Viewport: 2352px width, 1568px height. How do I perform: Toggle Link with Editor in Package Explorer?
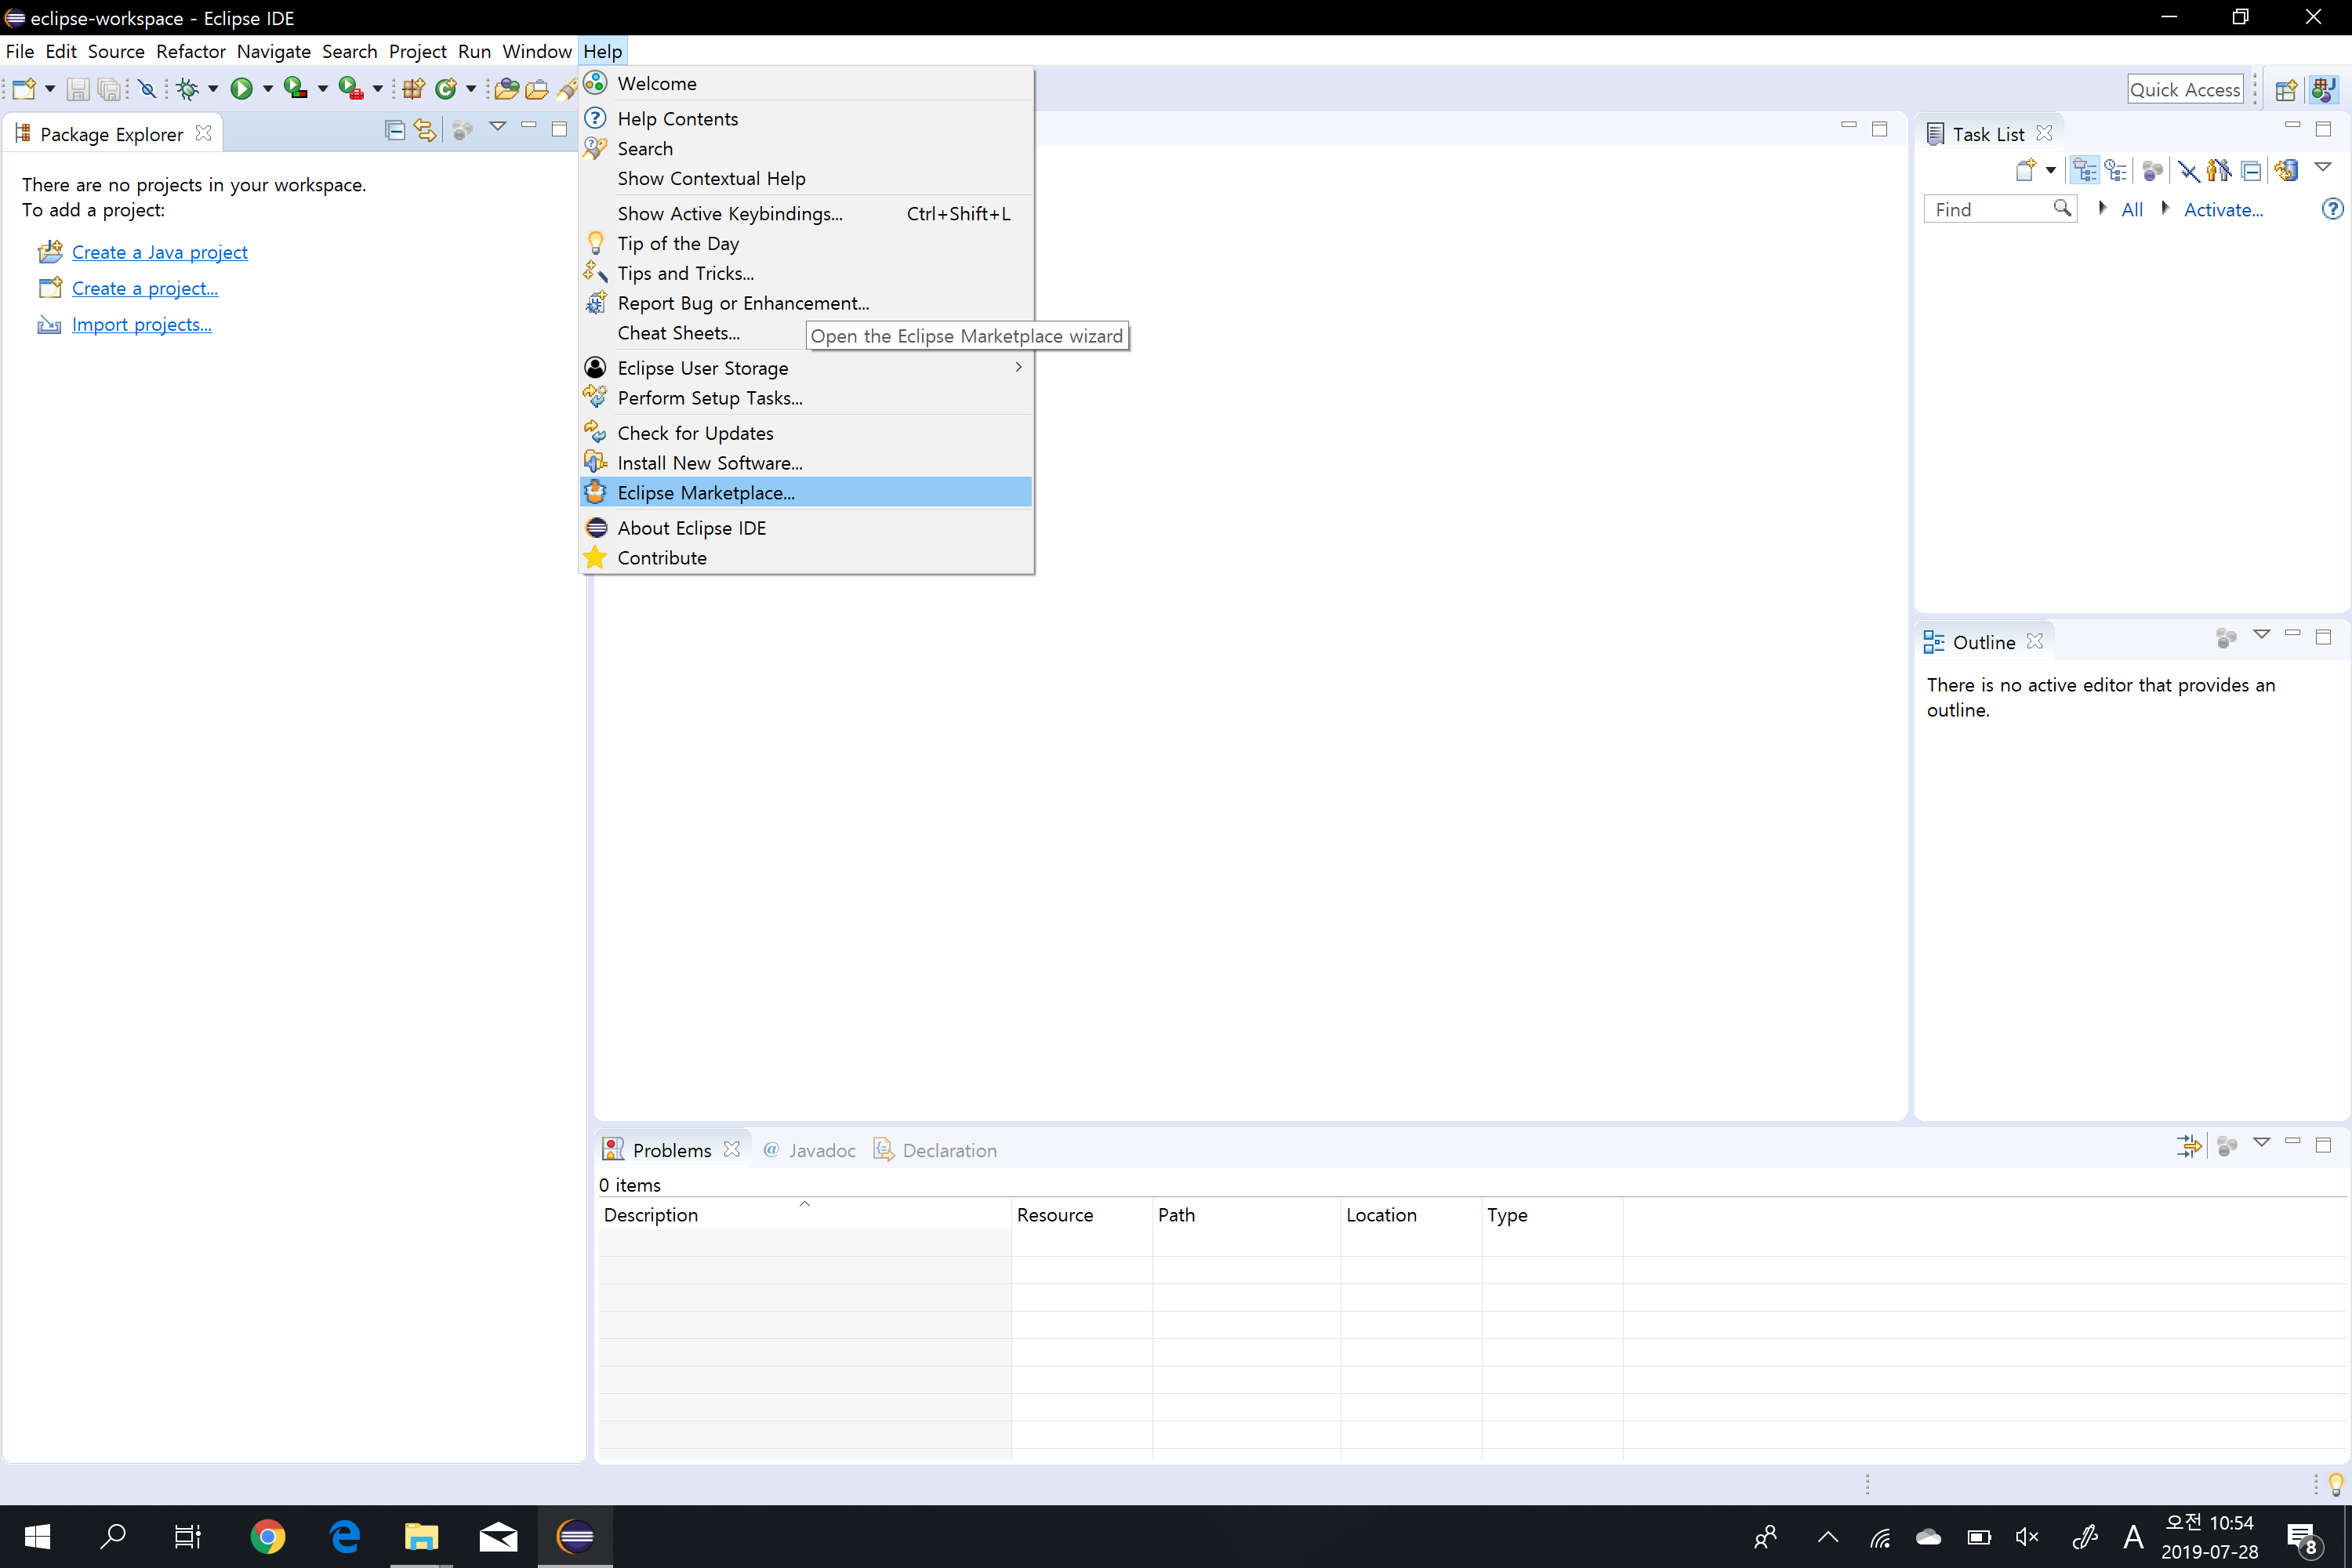click(x=425, y=131)
